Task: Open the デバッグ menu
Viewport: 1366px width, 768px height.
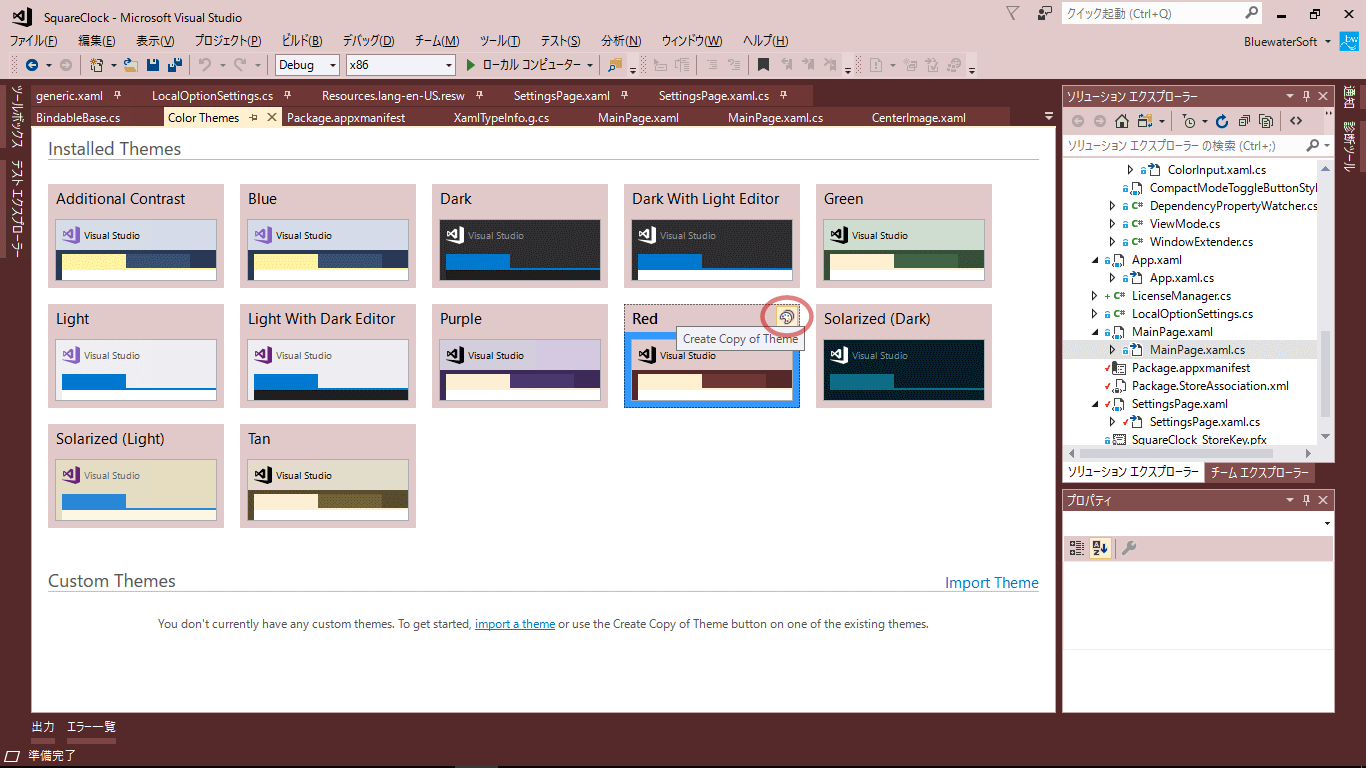Action: [367, 40]
